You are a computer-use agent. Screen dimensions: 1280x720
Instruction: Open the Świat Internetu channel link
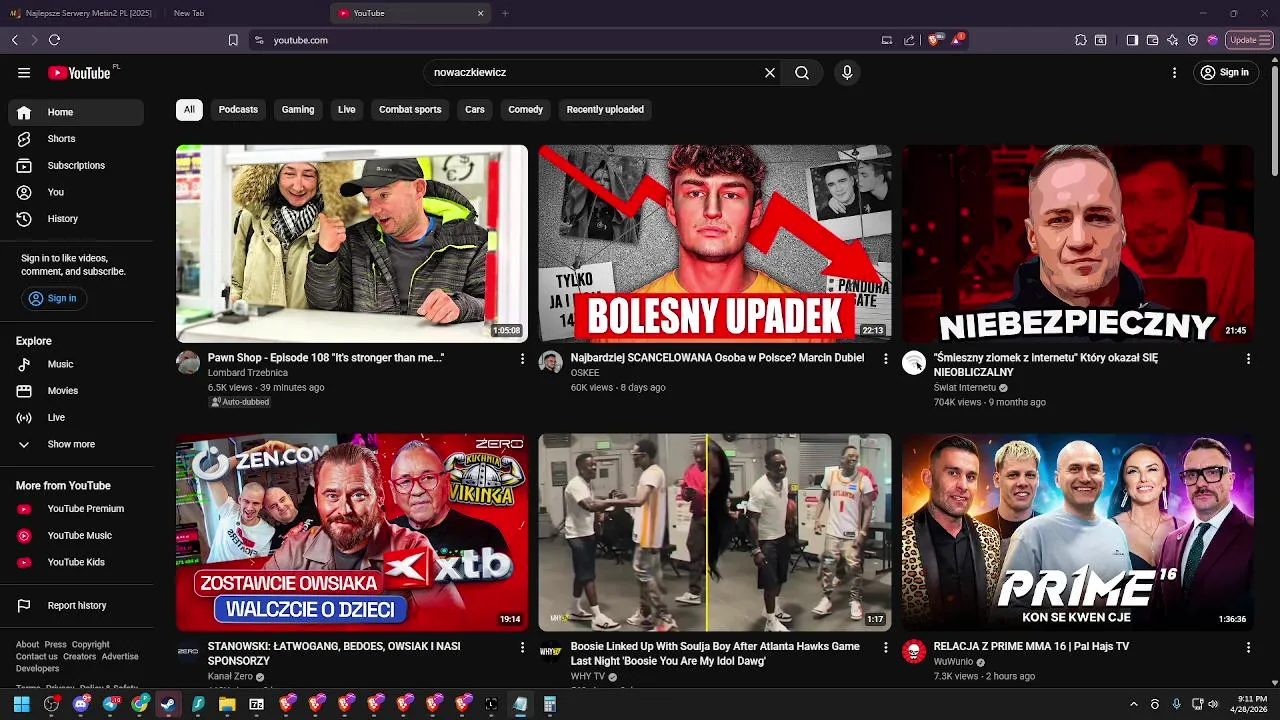[x=965, y=388]
